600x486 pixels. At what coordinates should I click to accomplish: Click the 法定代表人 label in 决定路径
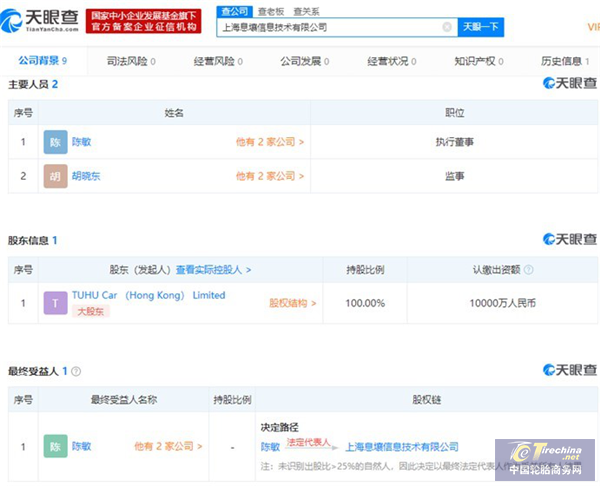[308, 442]
